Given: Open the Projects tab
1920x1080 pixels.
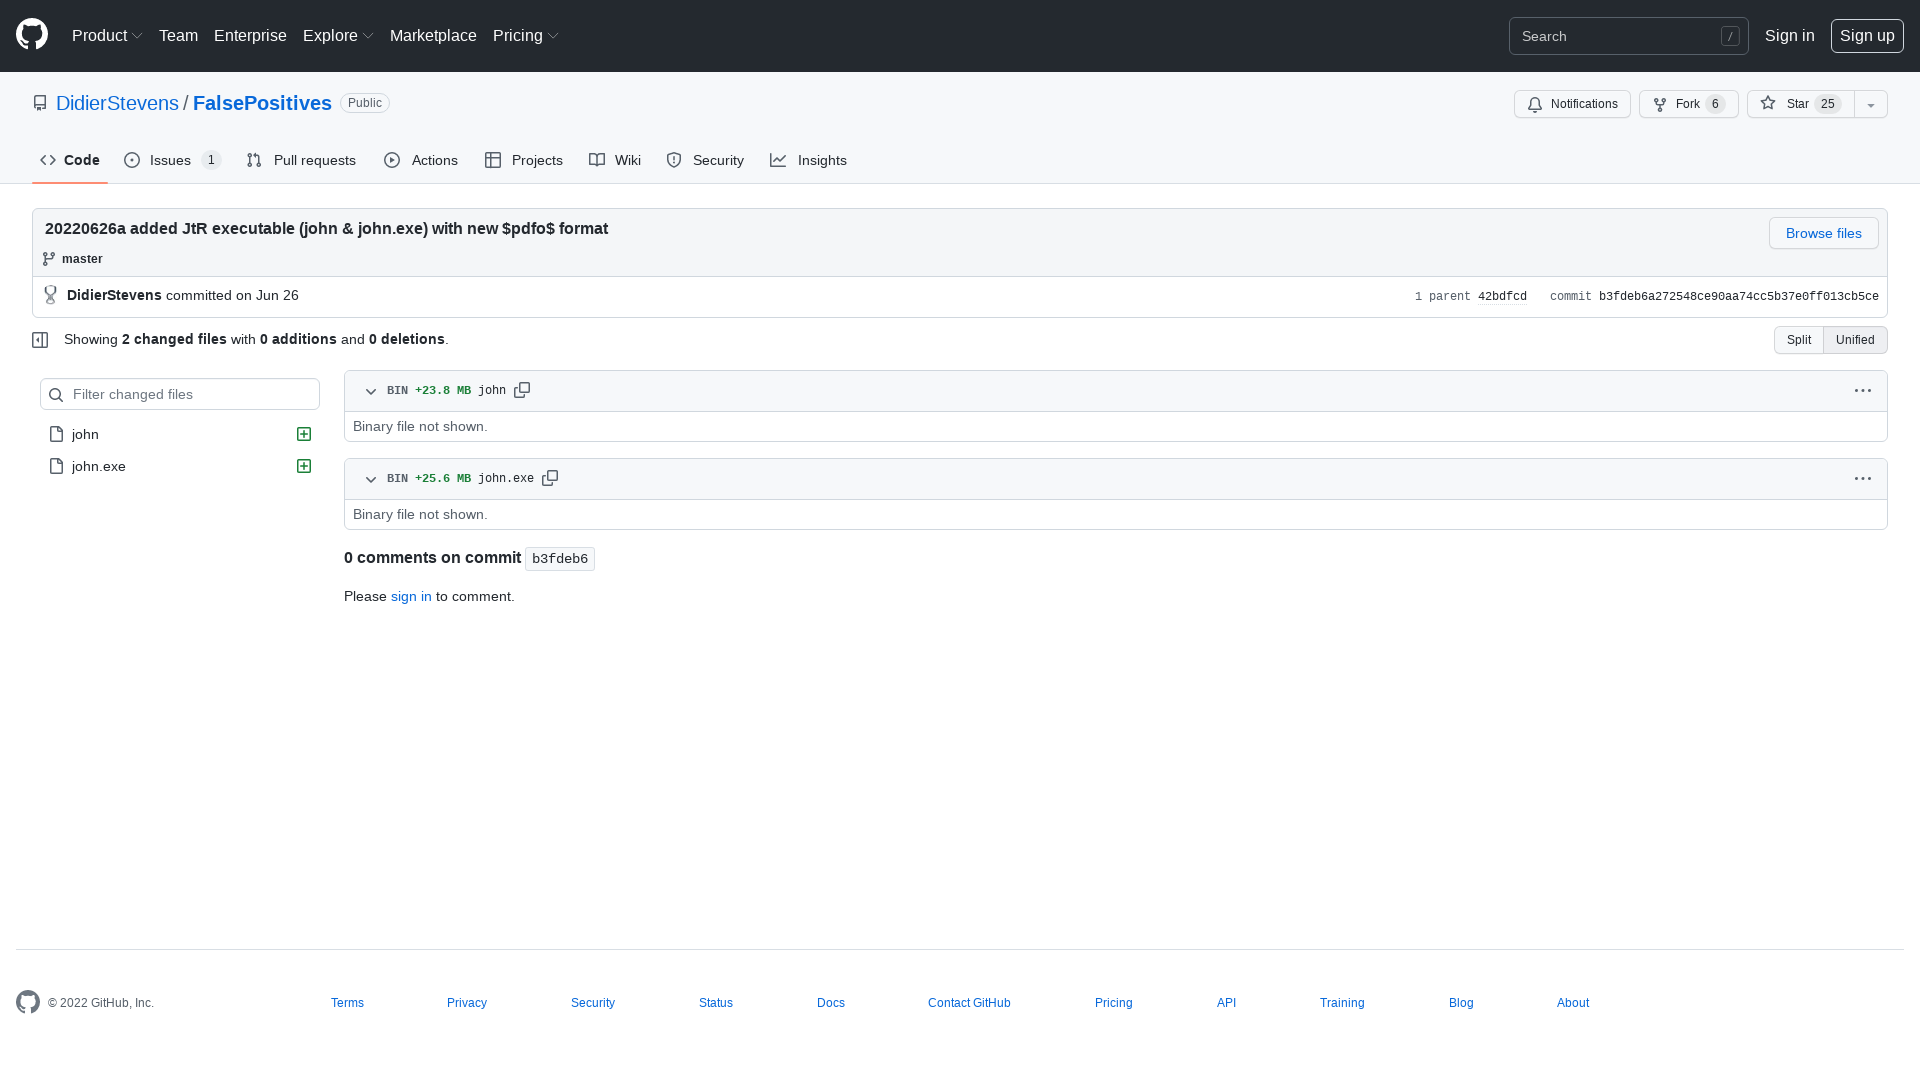Looking at the screenshot, I should (x=524, y=160).
